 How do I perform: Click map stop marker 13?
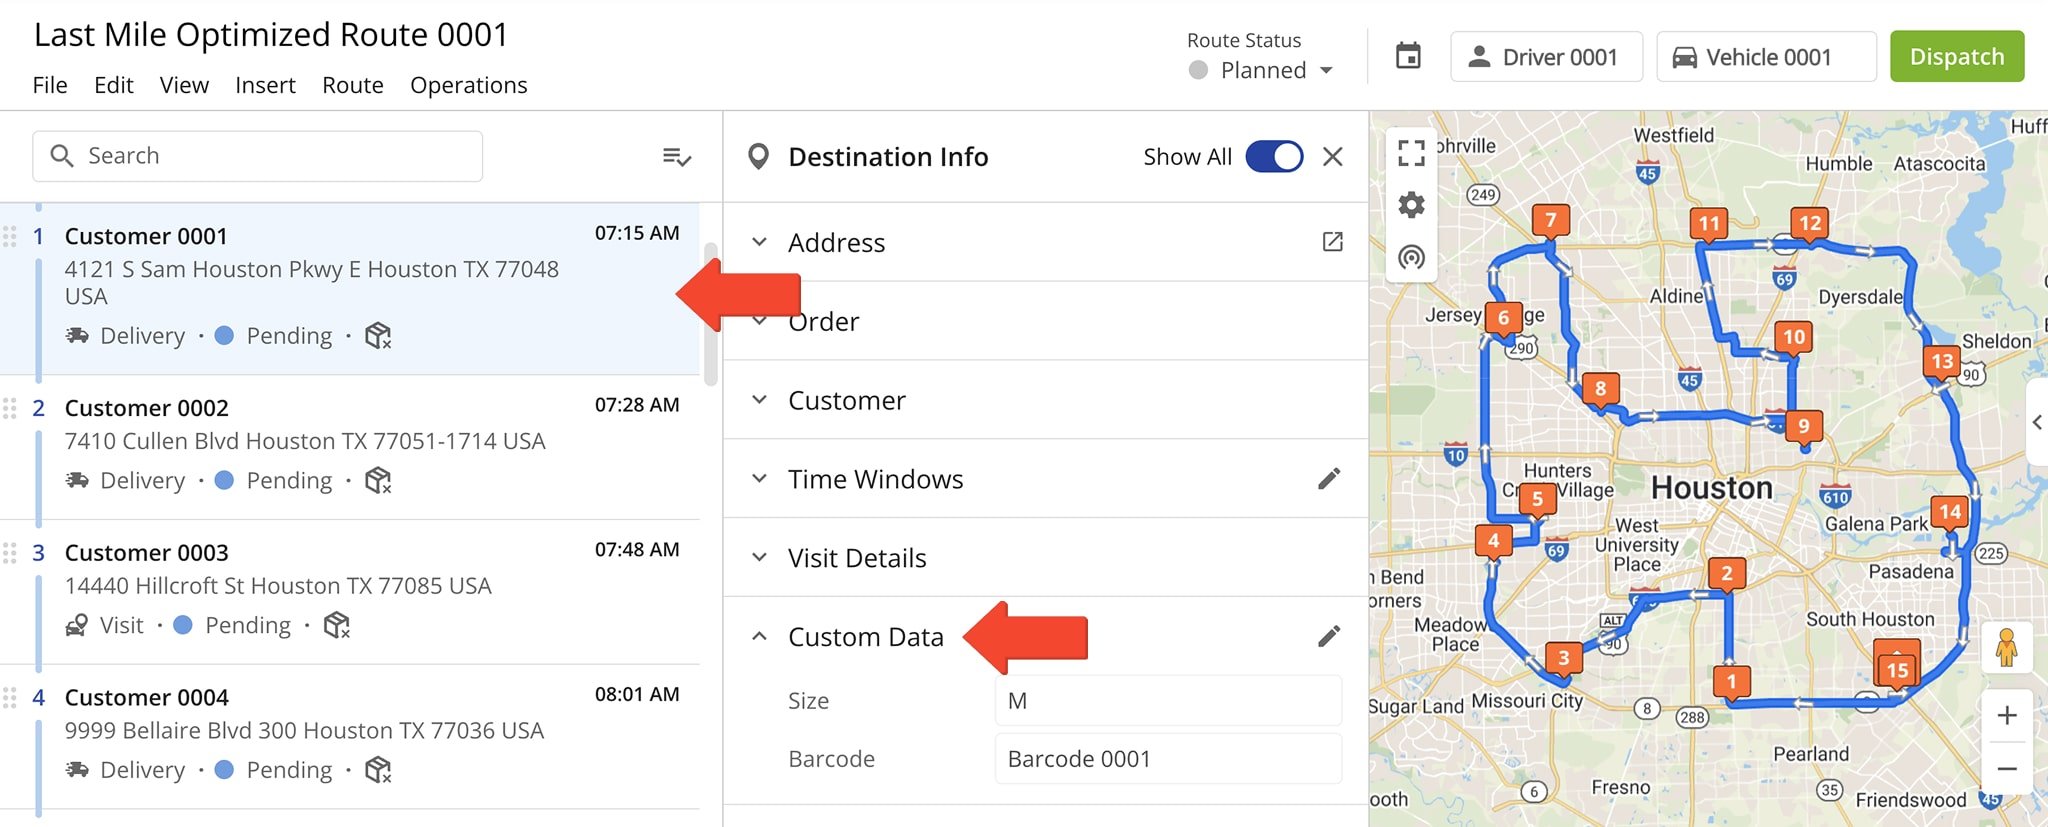click(x=1942, y=362)
